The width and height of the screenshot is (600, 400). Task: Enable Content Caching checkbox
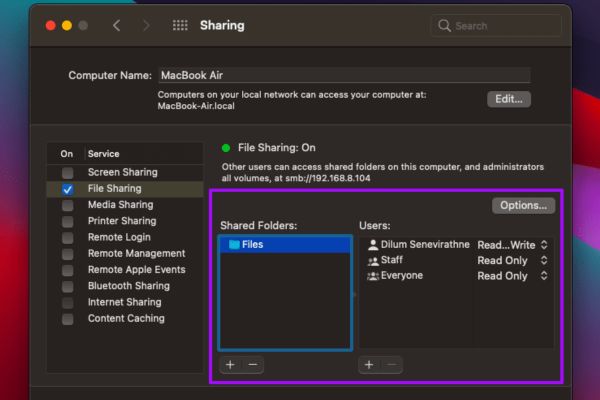click(68, 319)
